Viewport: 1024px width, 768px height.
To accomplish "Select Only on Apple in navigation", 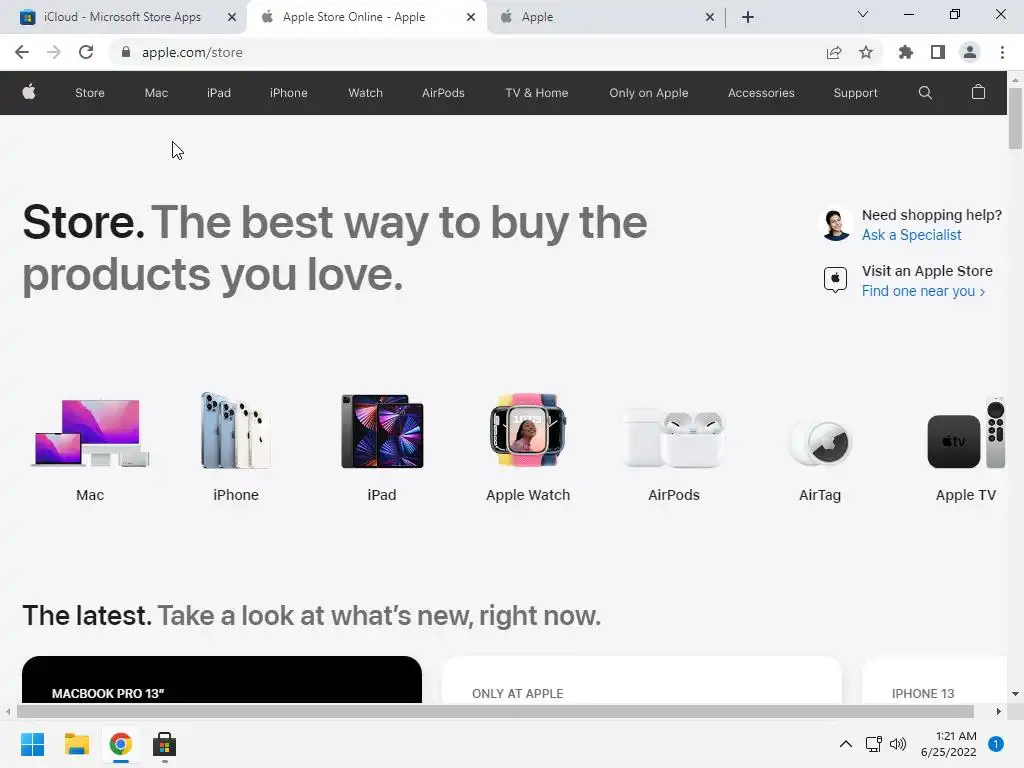I will 648,93.
